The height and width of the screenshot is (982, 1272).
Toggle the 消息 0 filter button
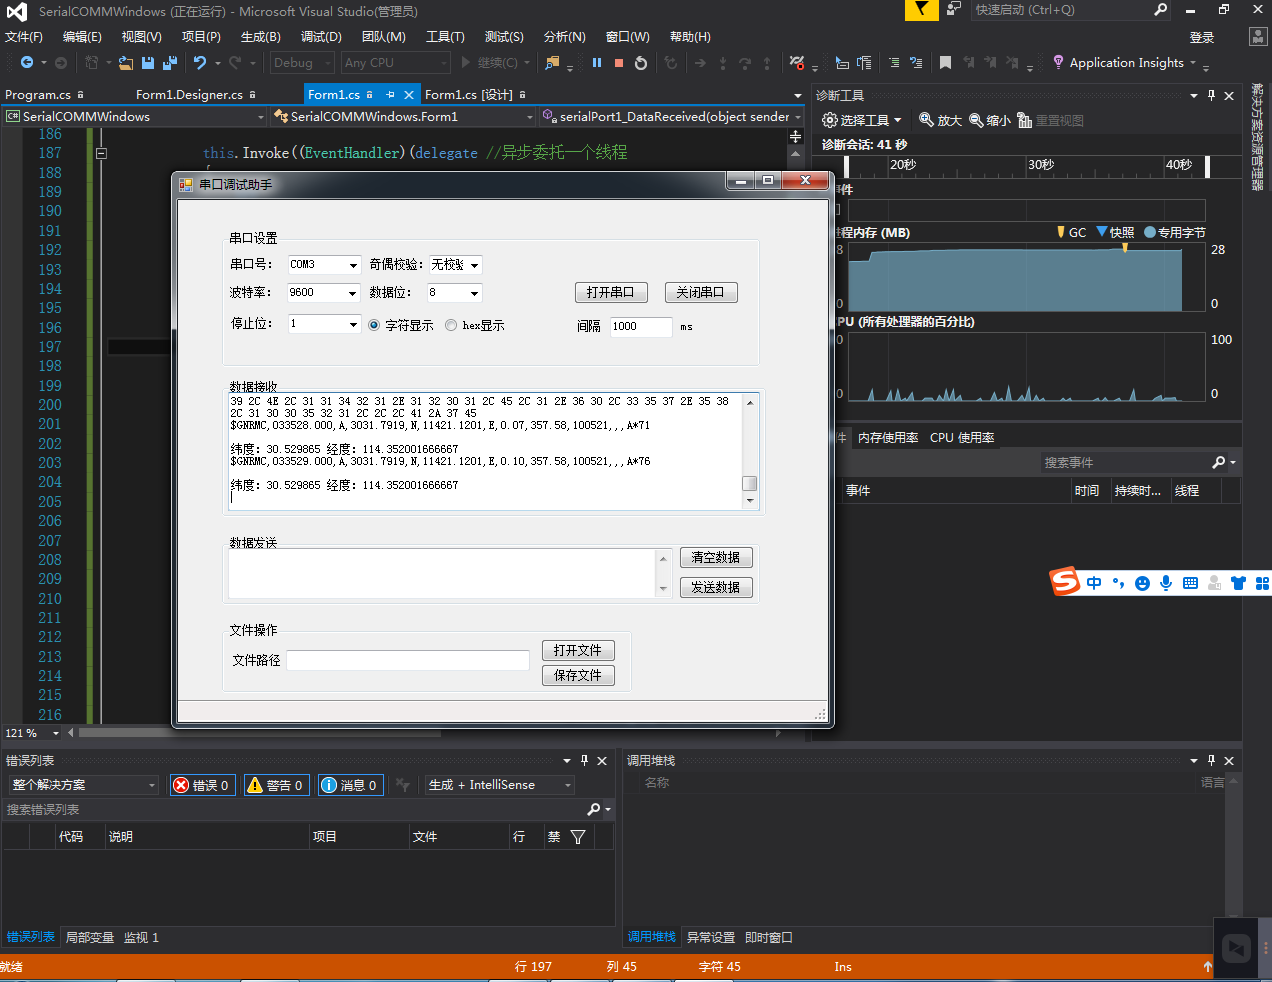pos(350,785)
